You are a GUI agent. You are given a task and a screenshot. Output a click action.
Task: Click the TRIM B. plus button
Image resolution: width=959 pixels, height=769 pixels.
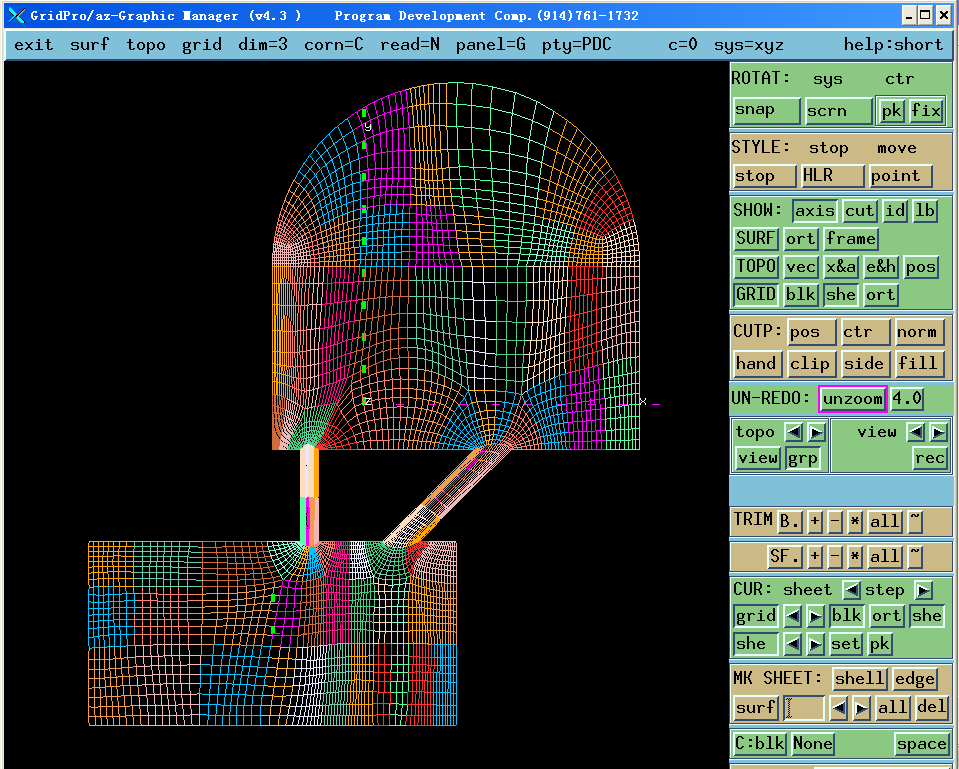815,521
